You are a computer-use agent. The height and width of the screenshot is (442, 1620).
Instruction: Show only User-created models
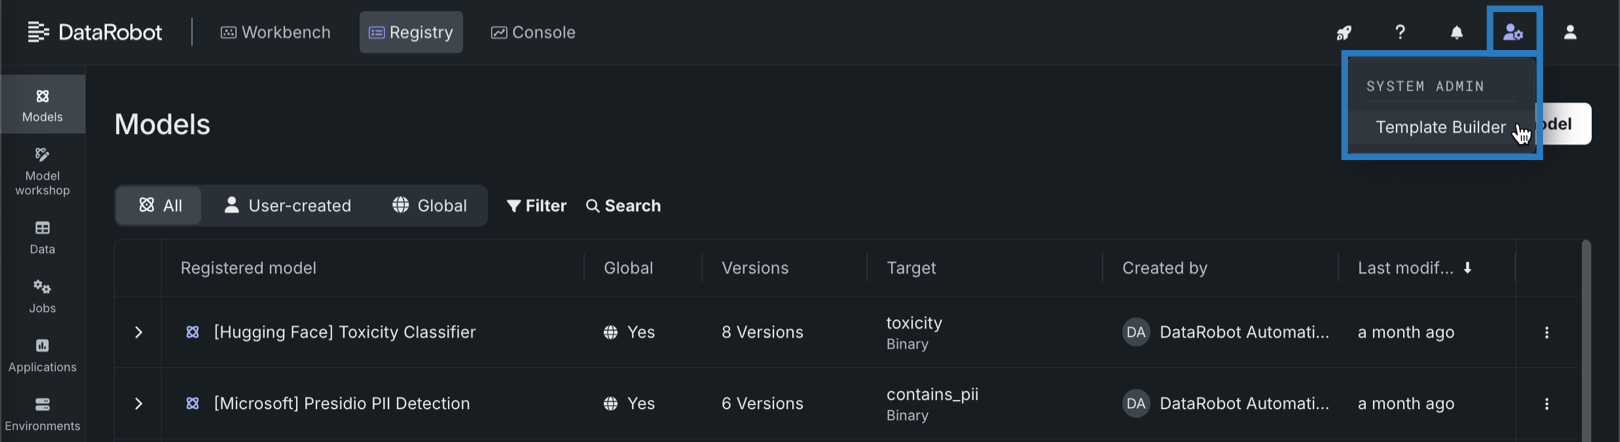287,206
